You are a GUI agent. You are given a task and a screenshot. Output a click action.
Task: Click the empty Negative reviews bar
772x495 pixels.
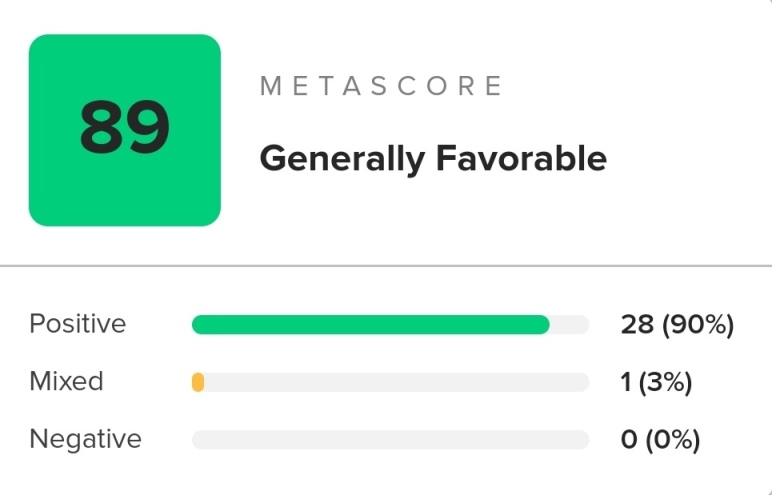click(390, 440)
